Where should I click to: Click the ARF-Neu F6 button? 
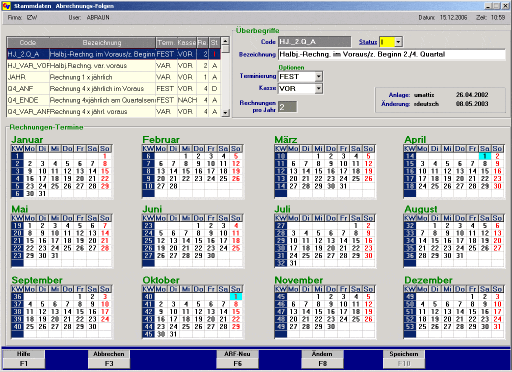tap(237, 359)
